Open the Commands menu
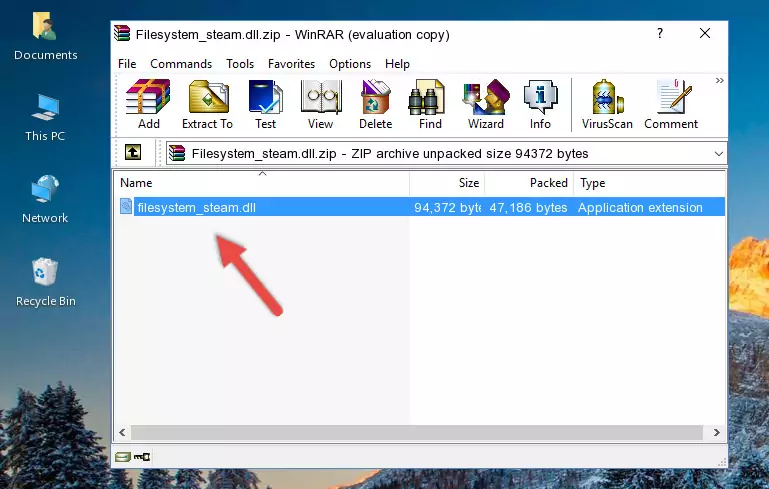The image size is (769, 489). (181, 64)
